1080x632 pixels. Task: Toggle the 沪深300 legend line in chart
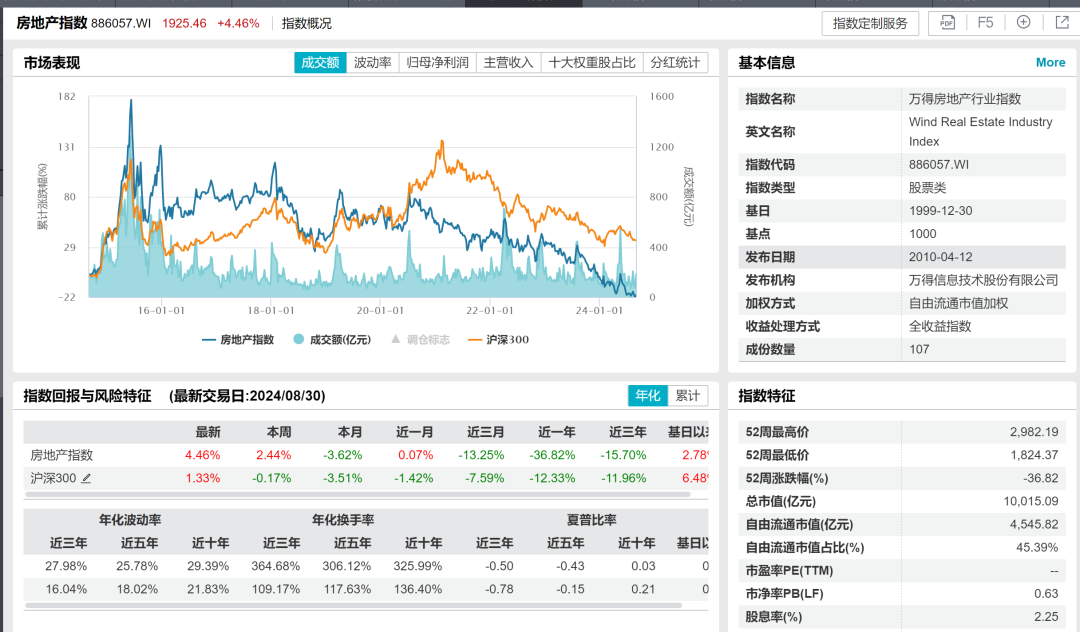[x=499, y=339]
